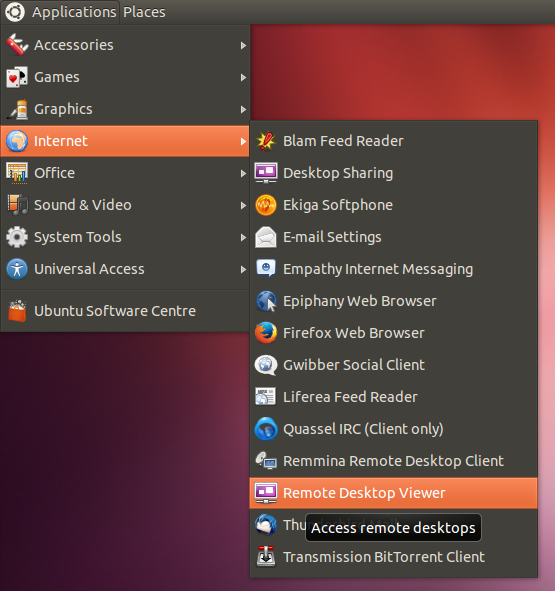Expand the Universal Access submenu arrow
Screen dimensions: 555x591
(x=243, y=269)
